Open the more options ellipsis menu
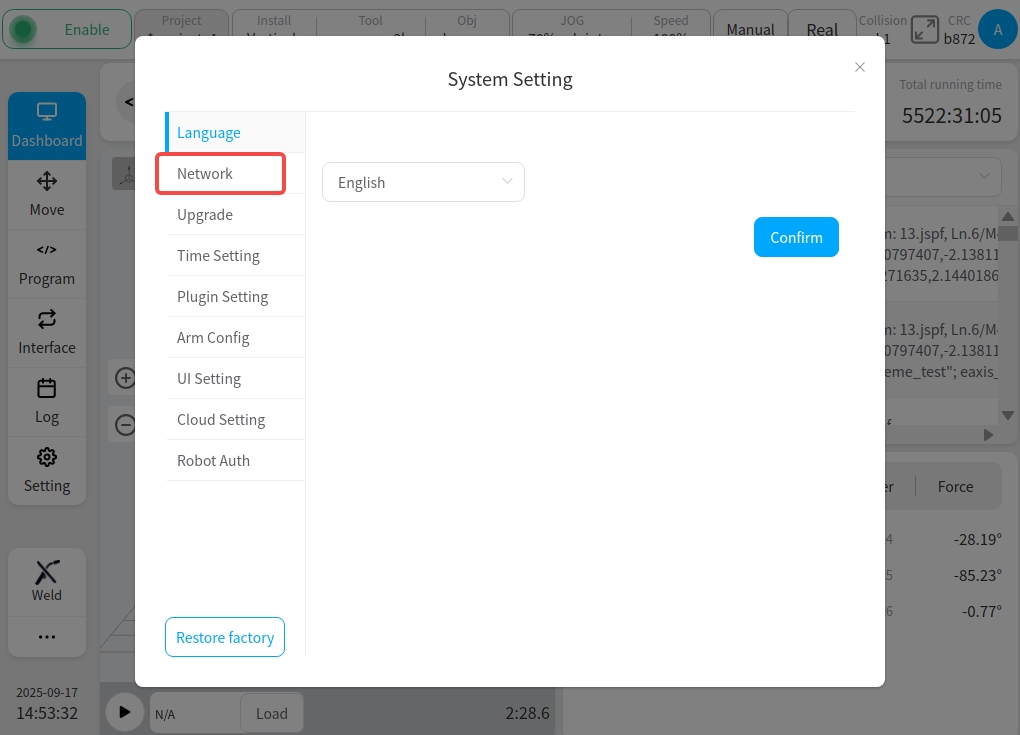1020x735 pixels. pos(46,636)
